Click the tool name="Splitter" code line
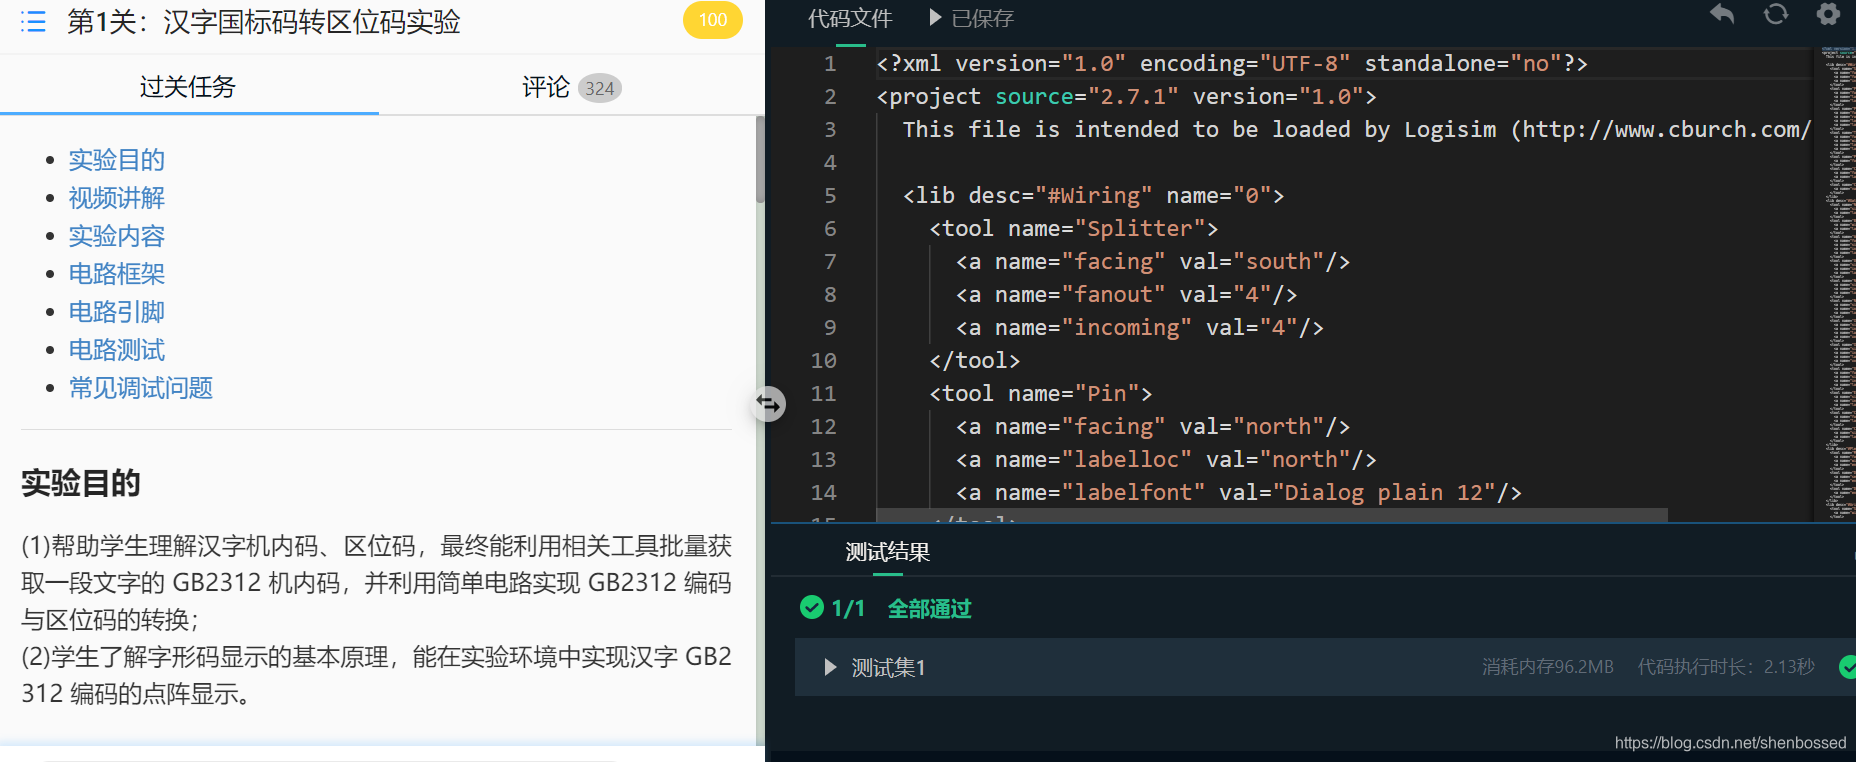 1073,228
